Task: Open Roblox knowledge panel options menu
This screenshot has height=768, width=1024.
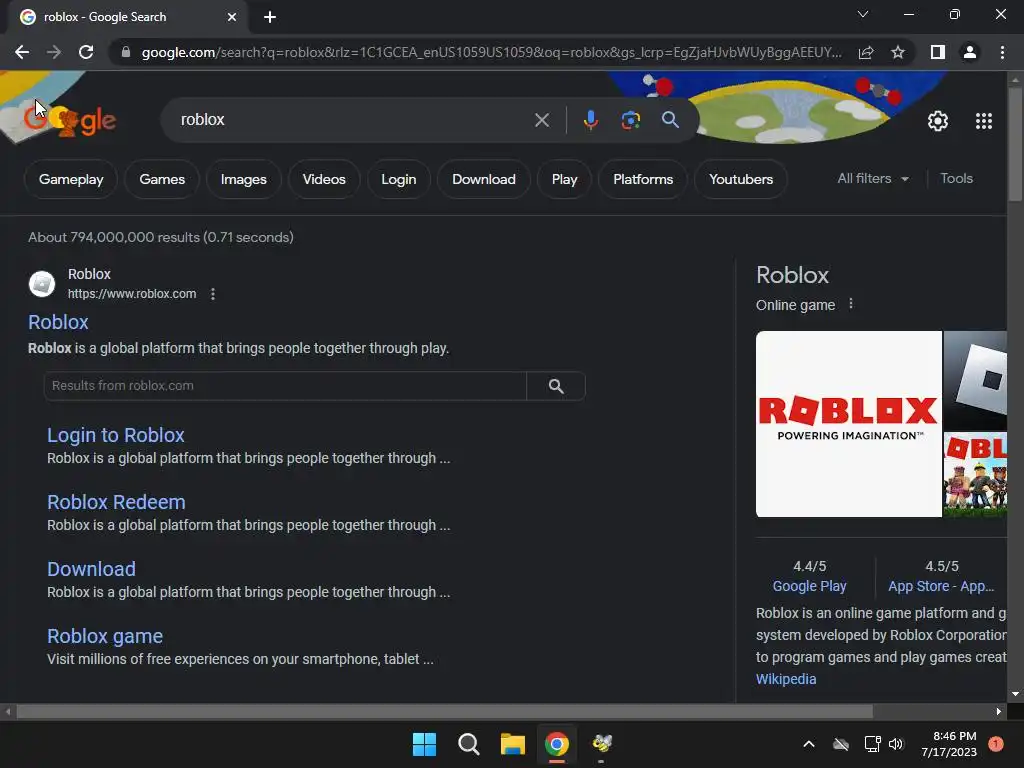Action: 850,304
